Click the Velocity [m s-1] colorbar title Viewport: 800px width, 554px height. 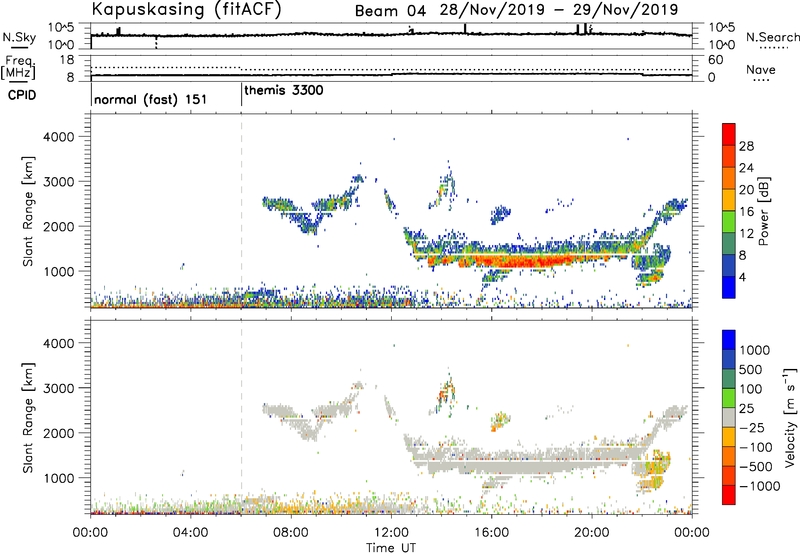click(x=790, y=417)
